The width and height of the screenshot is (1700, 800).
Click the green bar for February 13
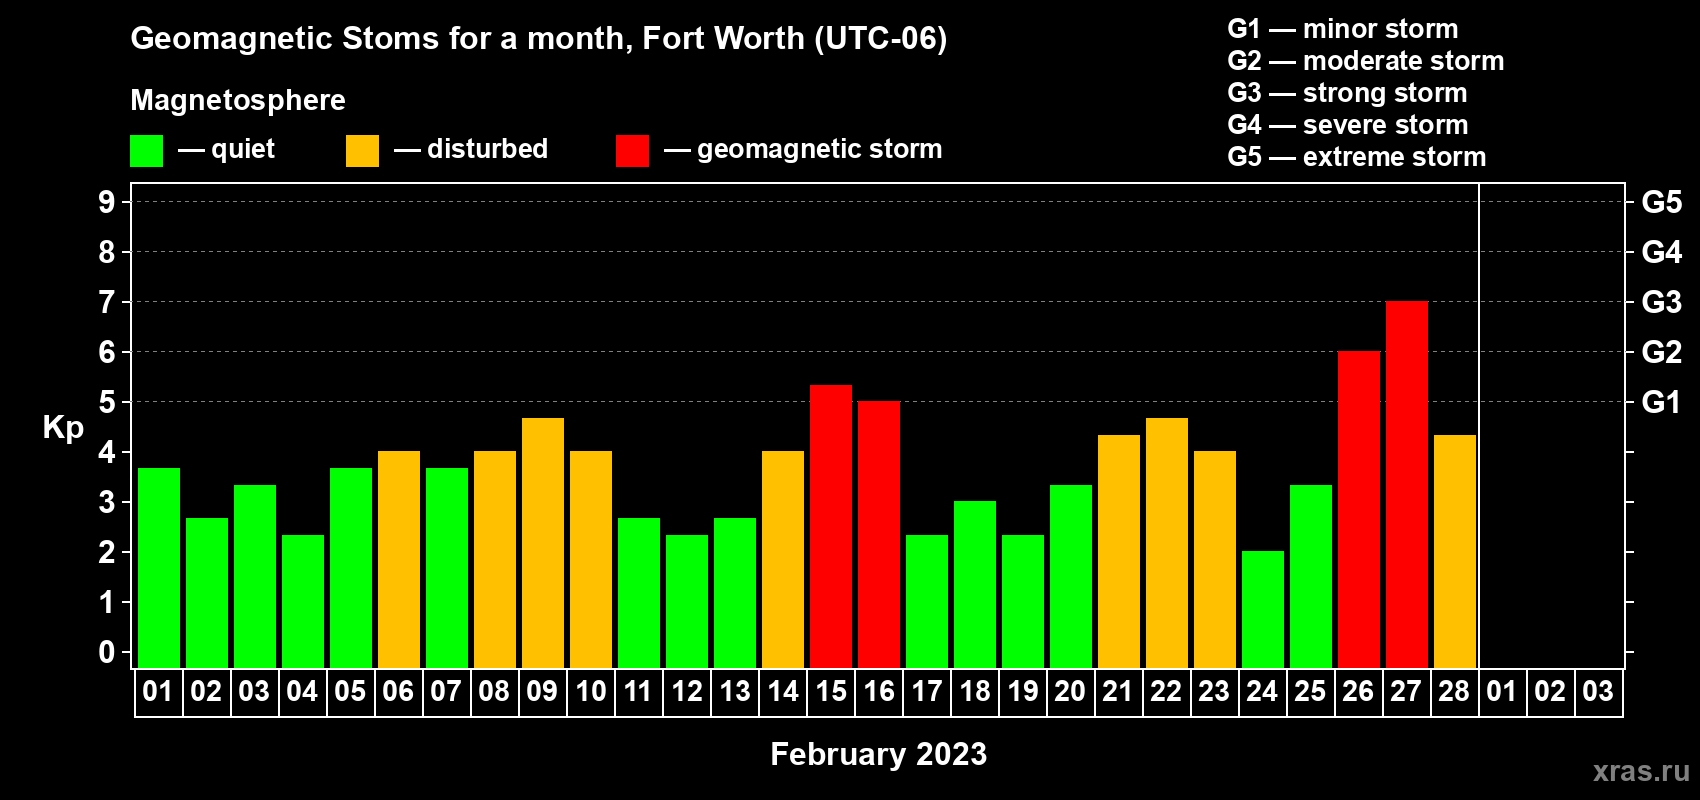(735, 593)
